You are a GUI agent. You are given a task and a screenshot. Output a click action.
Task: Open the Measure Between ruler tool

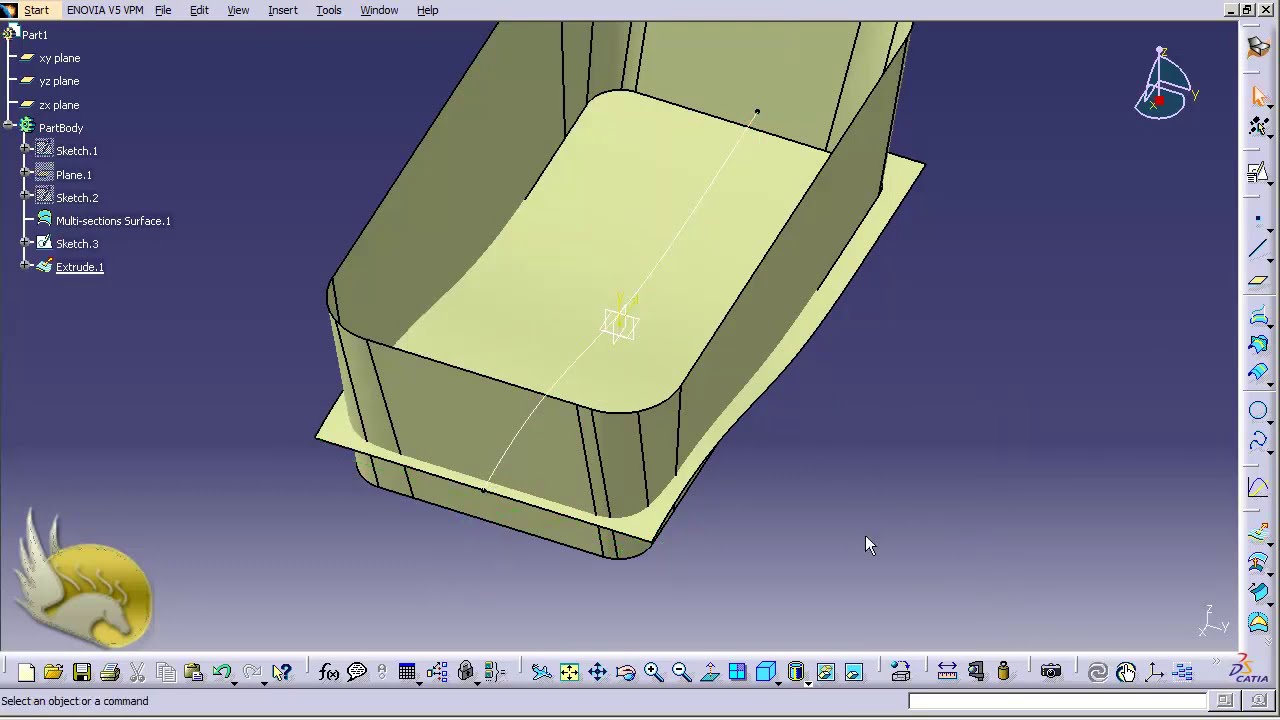pyautogui.click(x=947, y=673)
